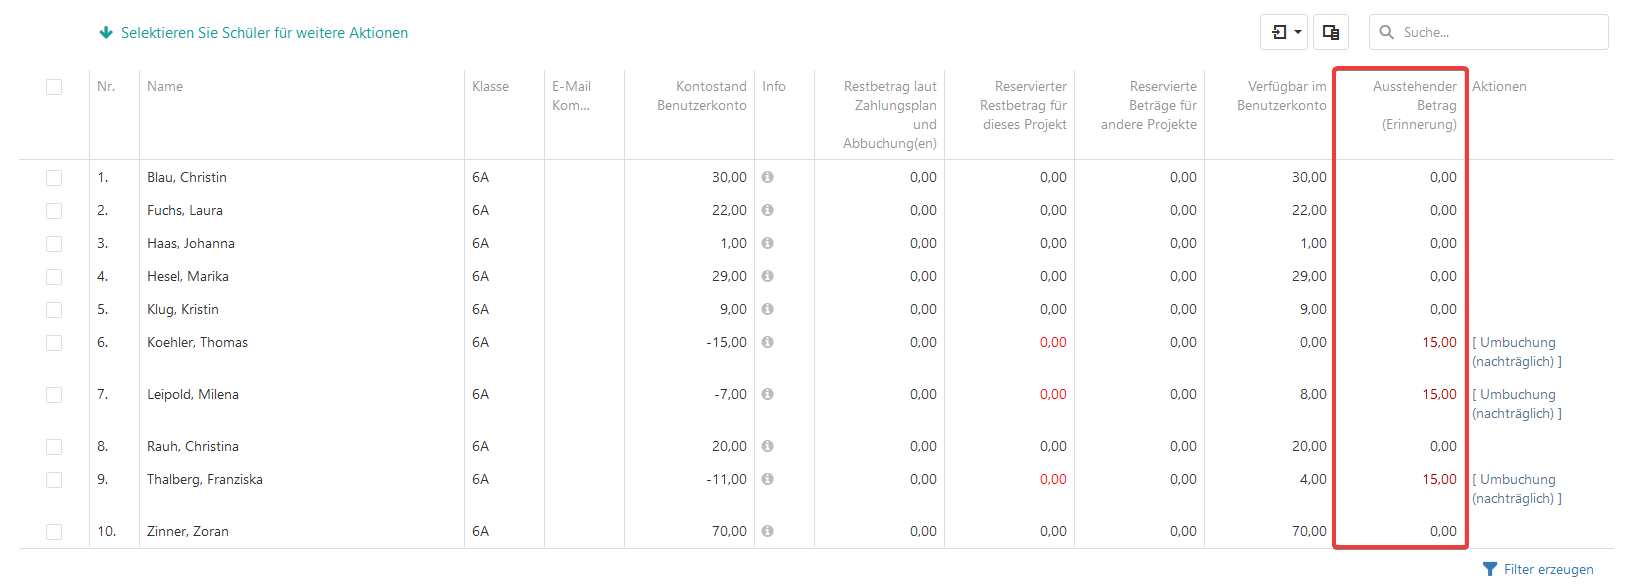Check the box for Fuchs, Laura

[x=54, y=211]
